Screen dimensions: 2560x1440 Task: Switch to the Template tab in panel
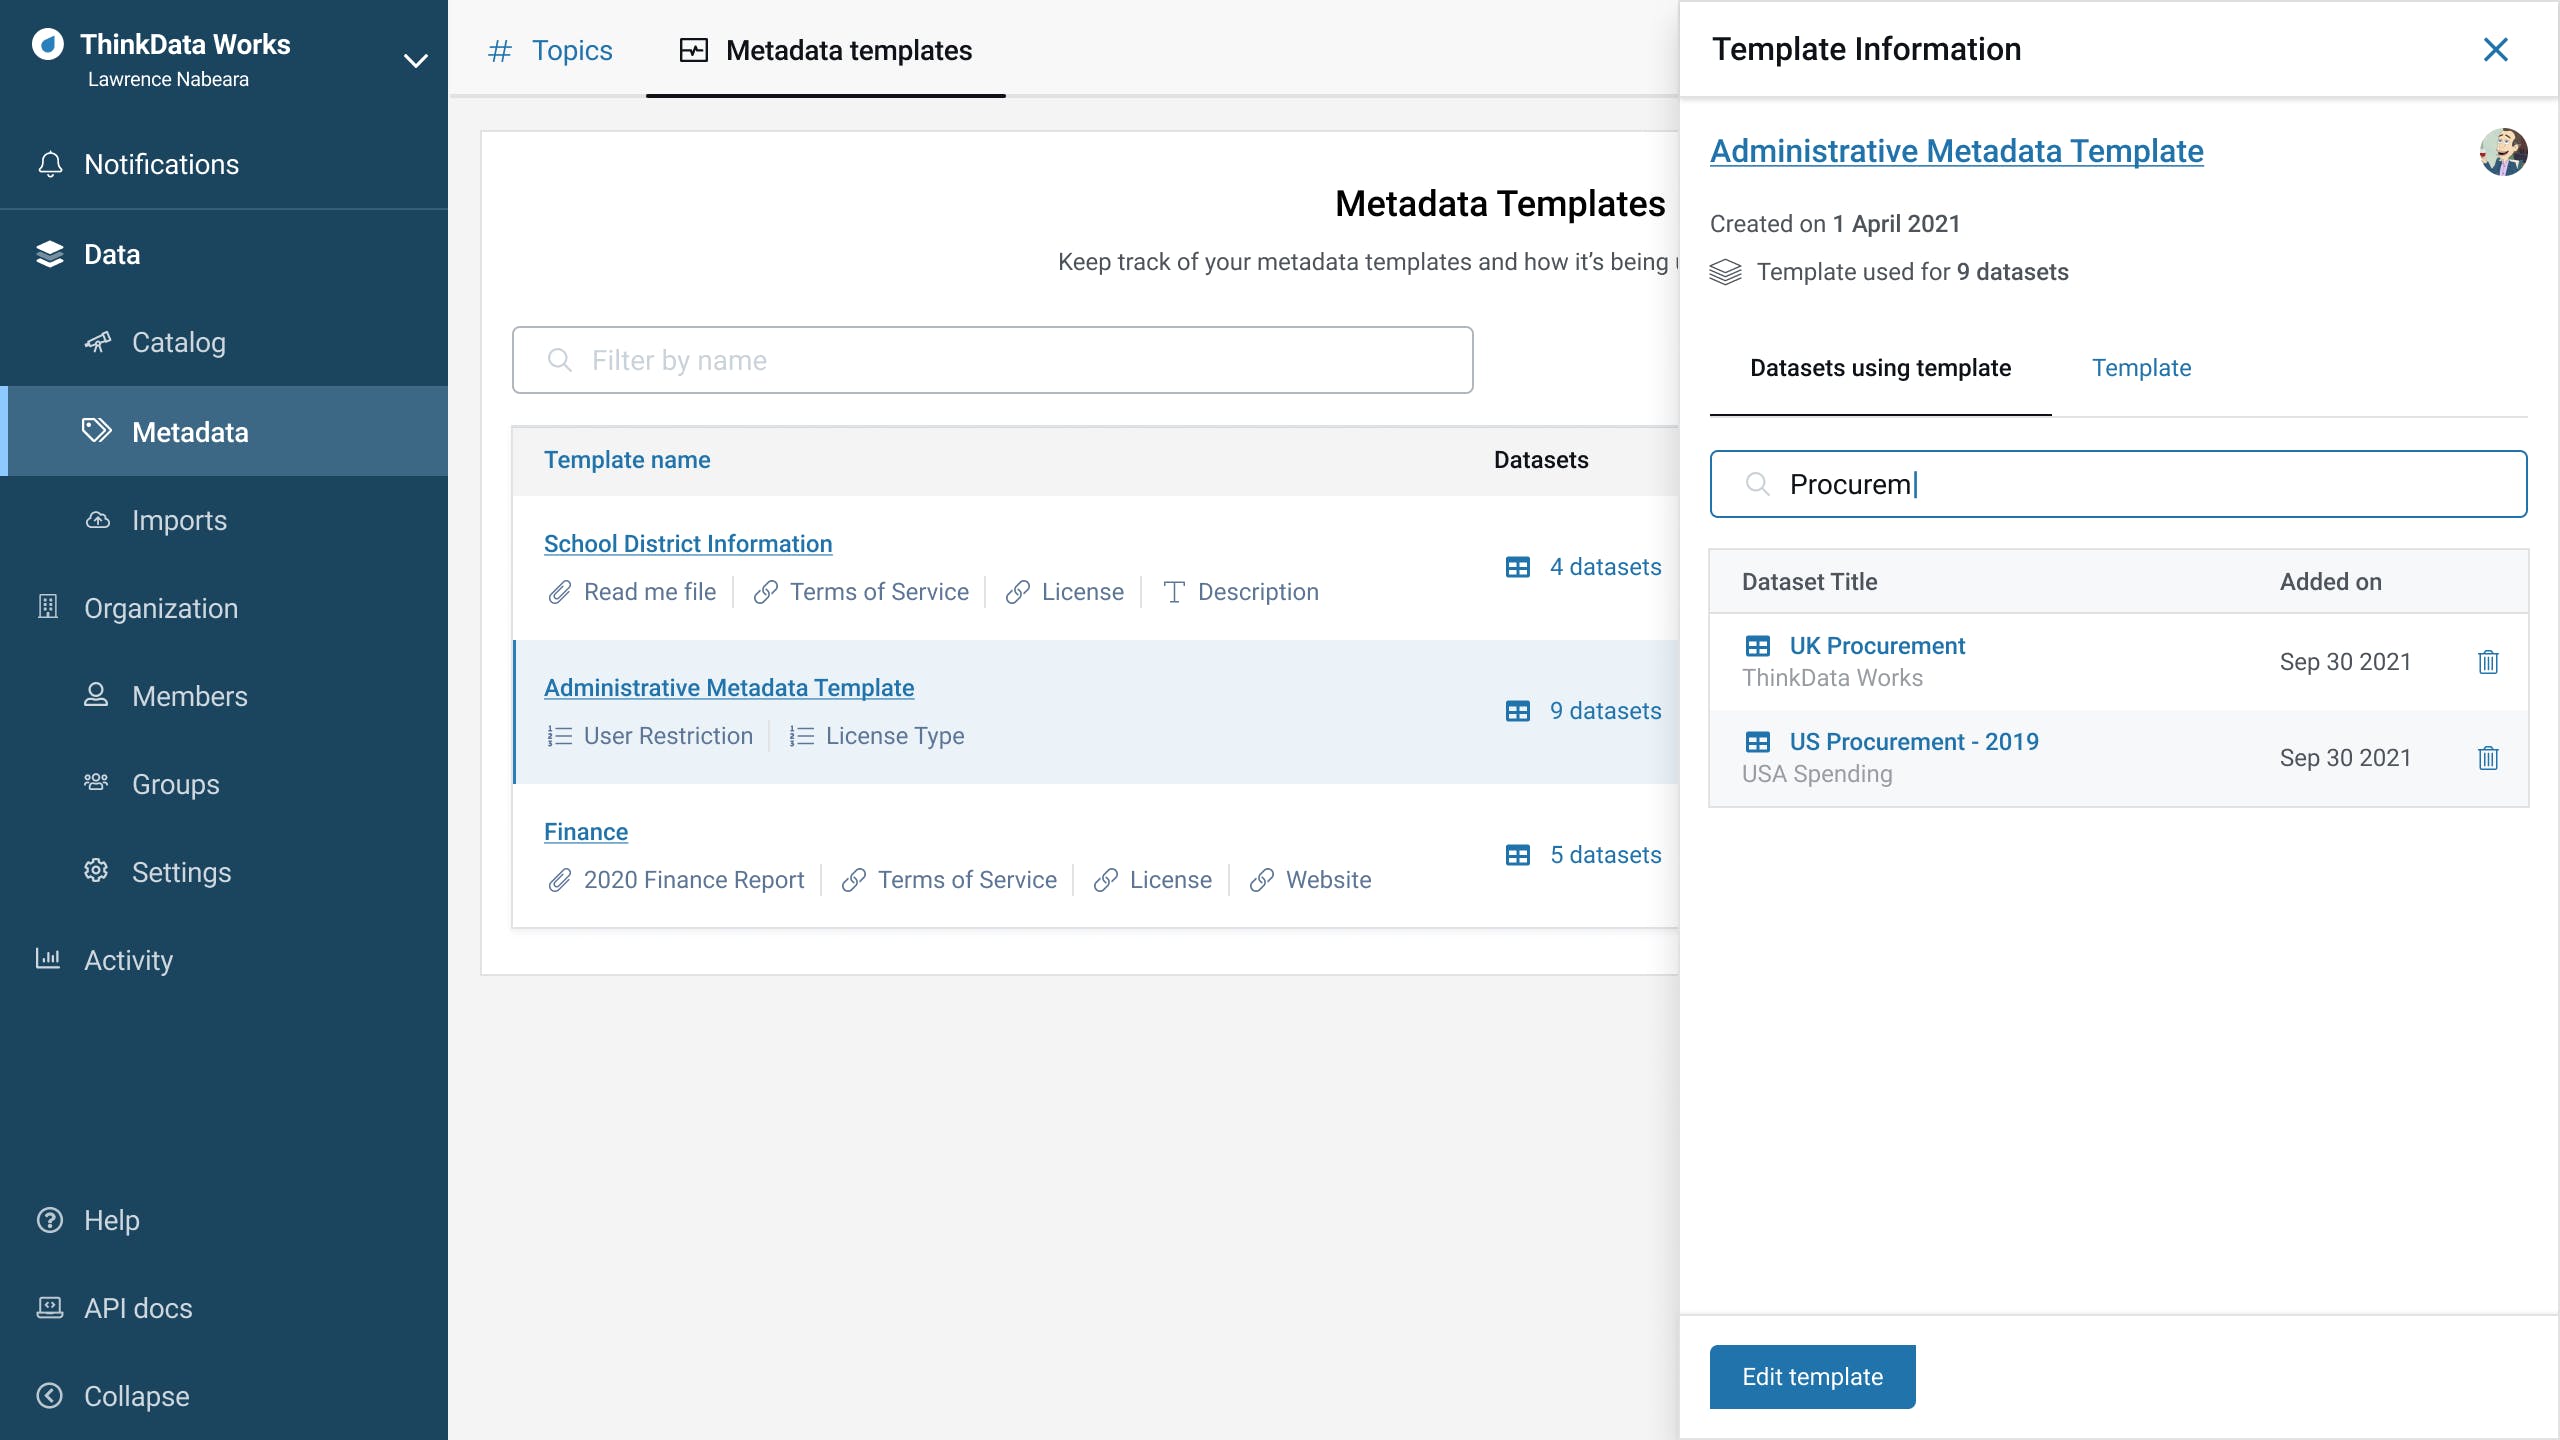tap(2141, 368)
